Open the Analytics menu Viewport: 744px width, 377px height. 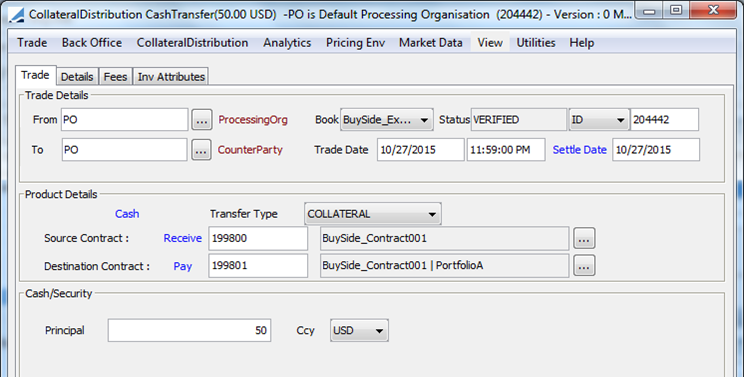(287, 43)
